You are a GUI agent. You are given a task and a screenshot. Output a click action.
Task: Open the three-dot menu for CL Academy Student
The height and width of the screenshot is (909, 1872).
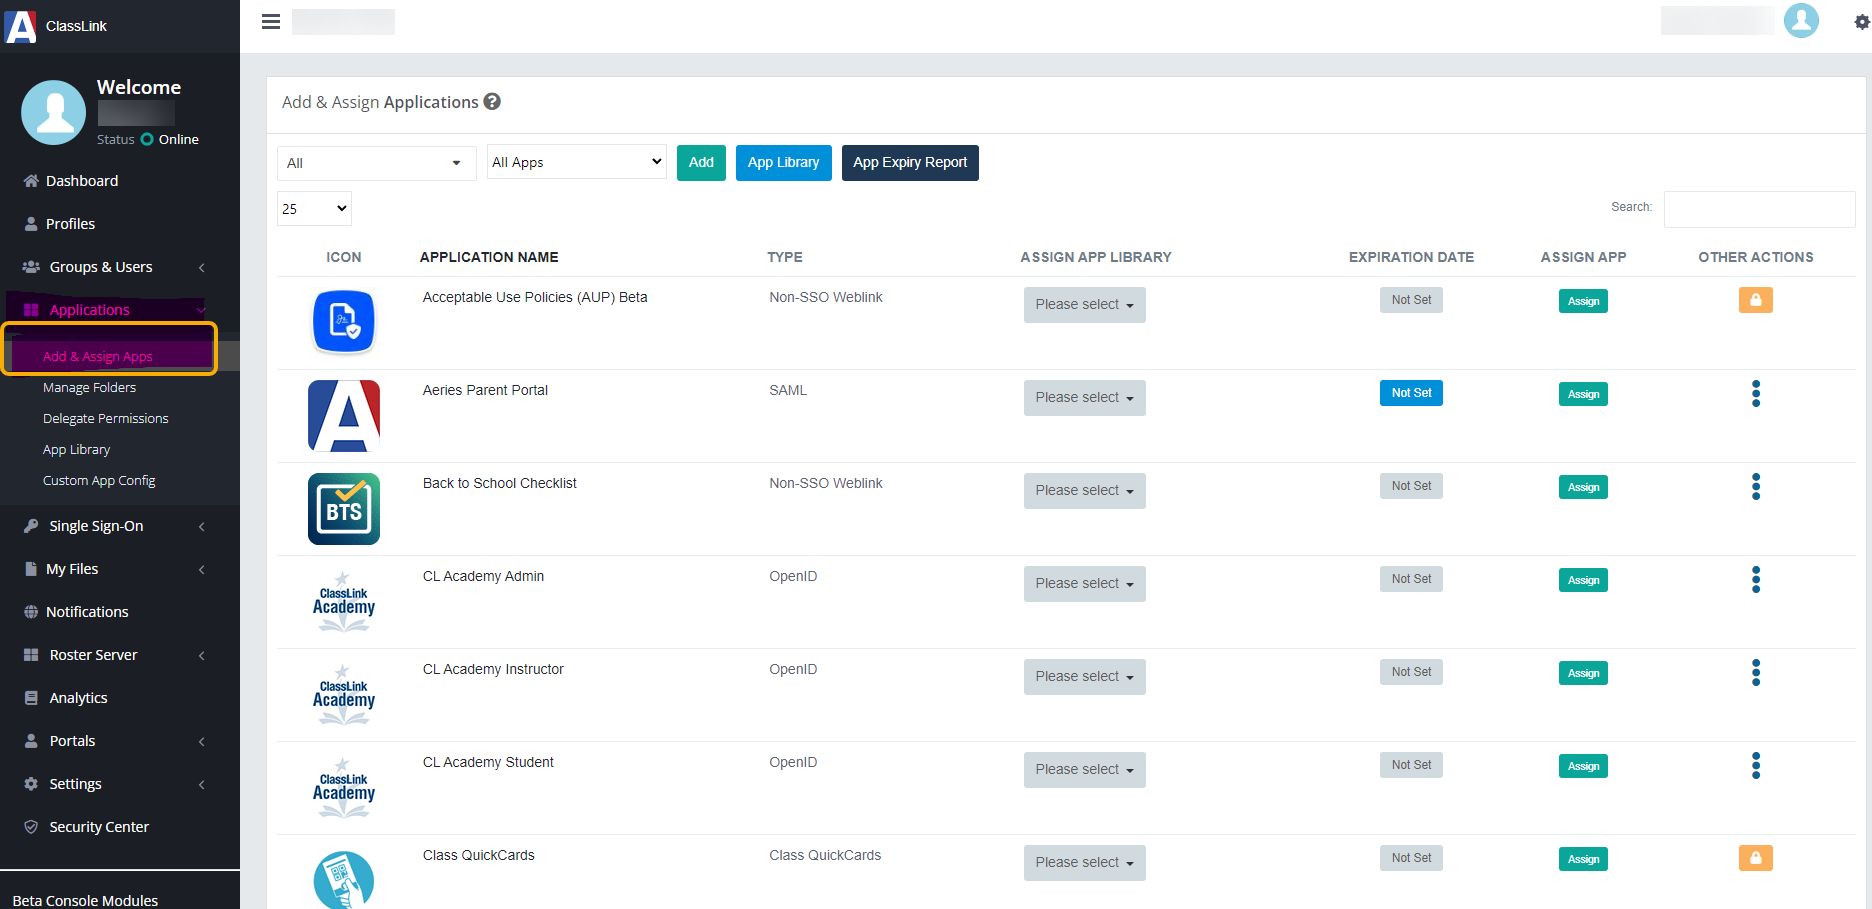point(1756,766)
